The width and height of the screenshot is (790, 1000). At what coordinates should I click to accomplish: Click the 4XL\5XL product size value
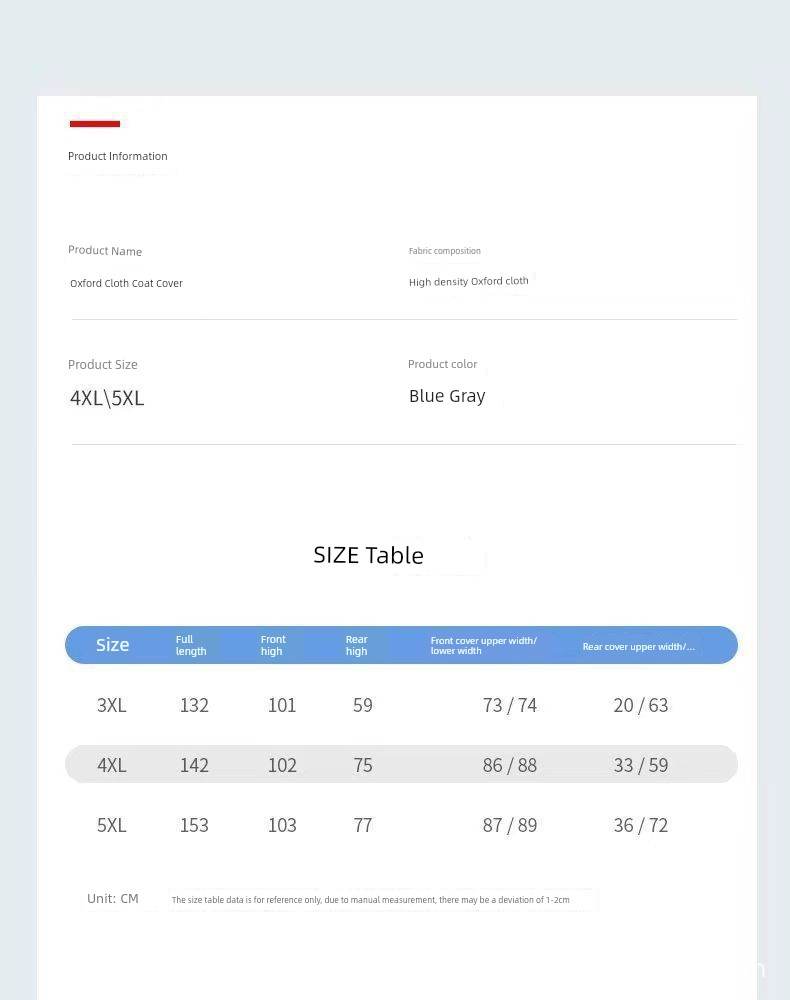point(107,398)
